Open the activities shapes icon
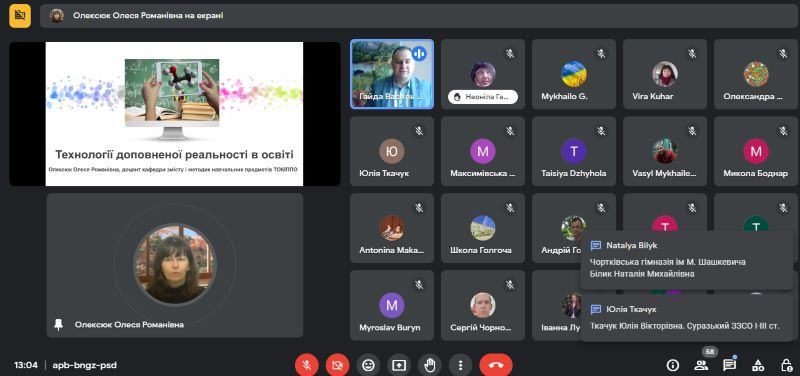The image size is (800, 376). pyautogui.click(x=758, y=365)
